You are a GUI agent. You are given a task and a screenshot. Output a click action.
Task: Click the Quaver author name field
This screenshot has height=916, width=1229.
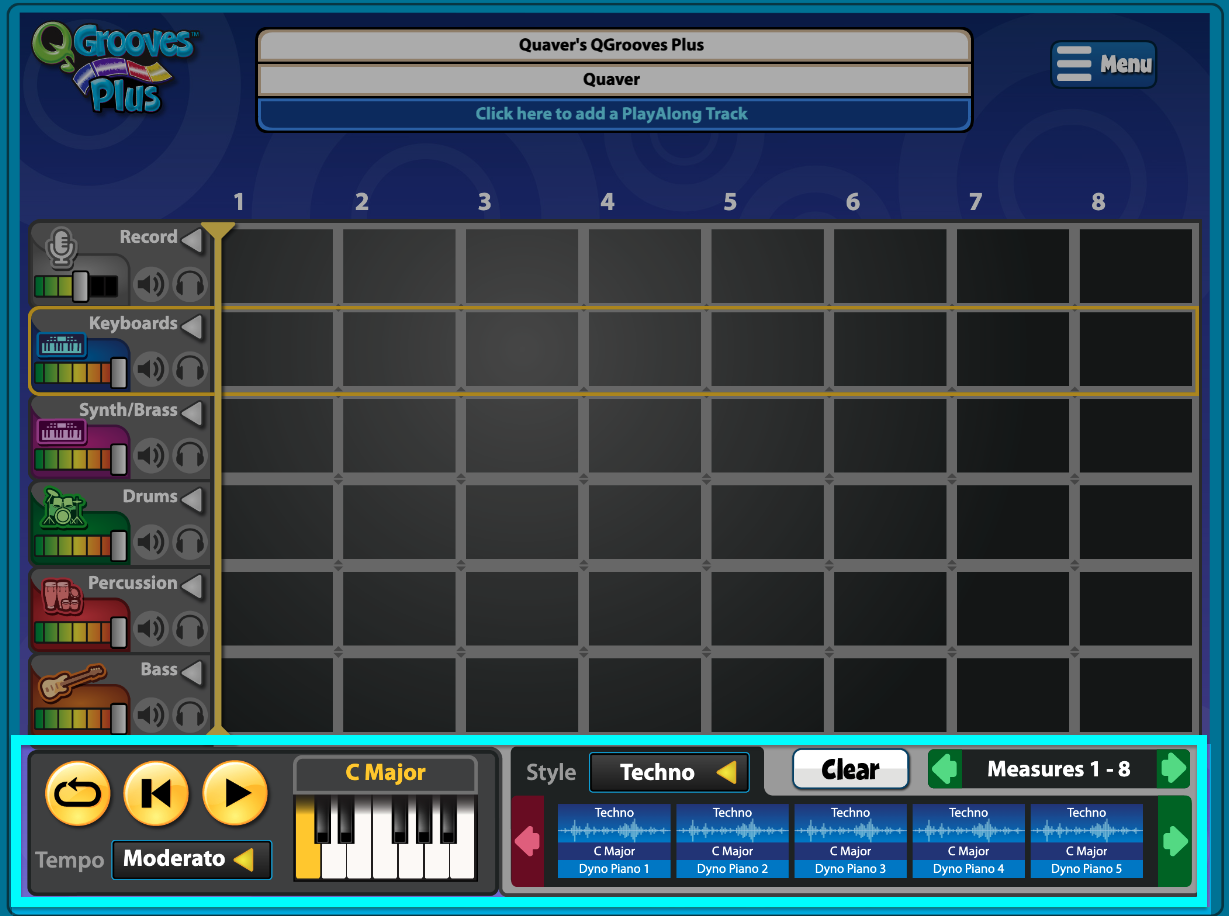[614, 79]
